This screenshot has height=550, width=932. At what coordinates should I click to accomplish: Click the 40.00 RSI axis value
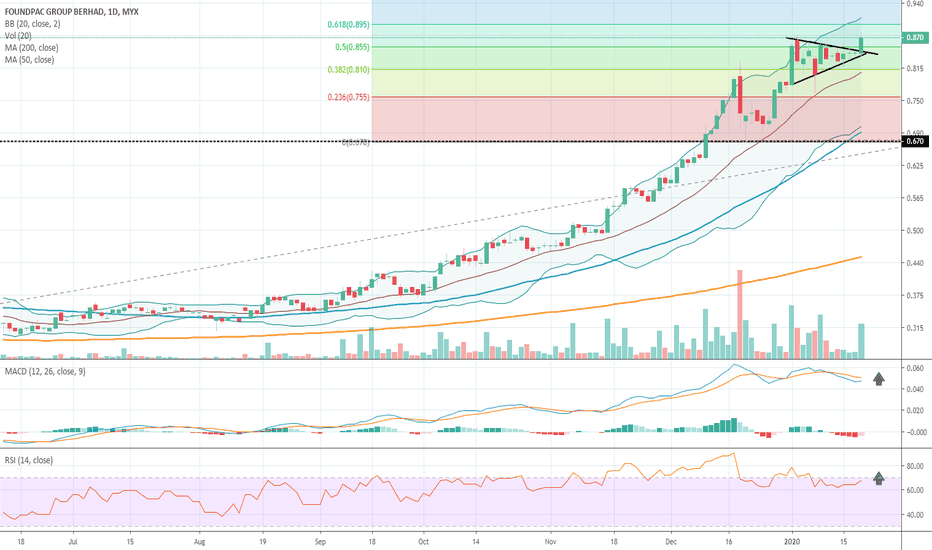pos(917,515)
